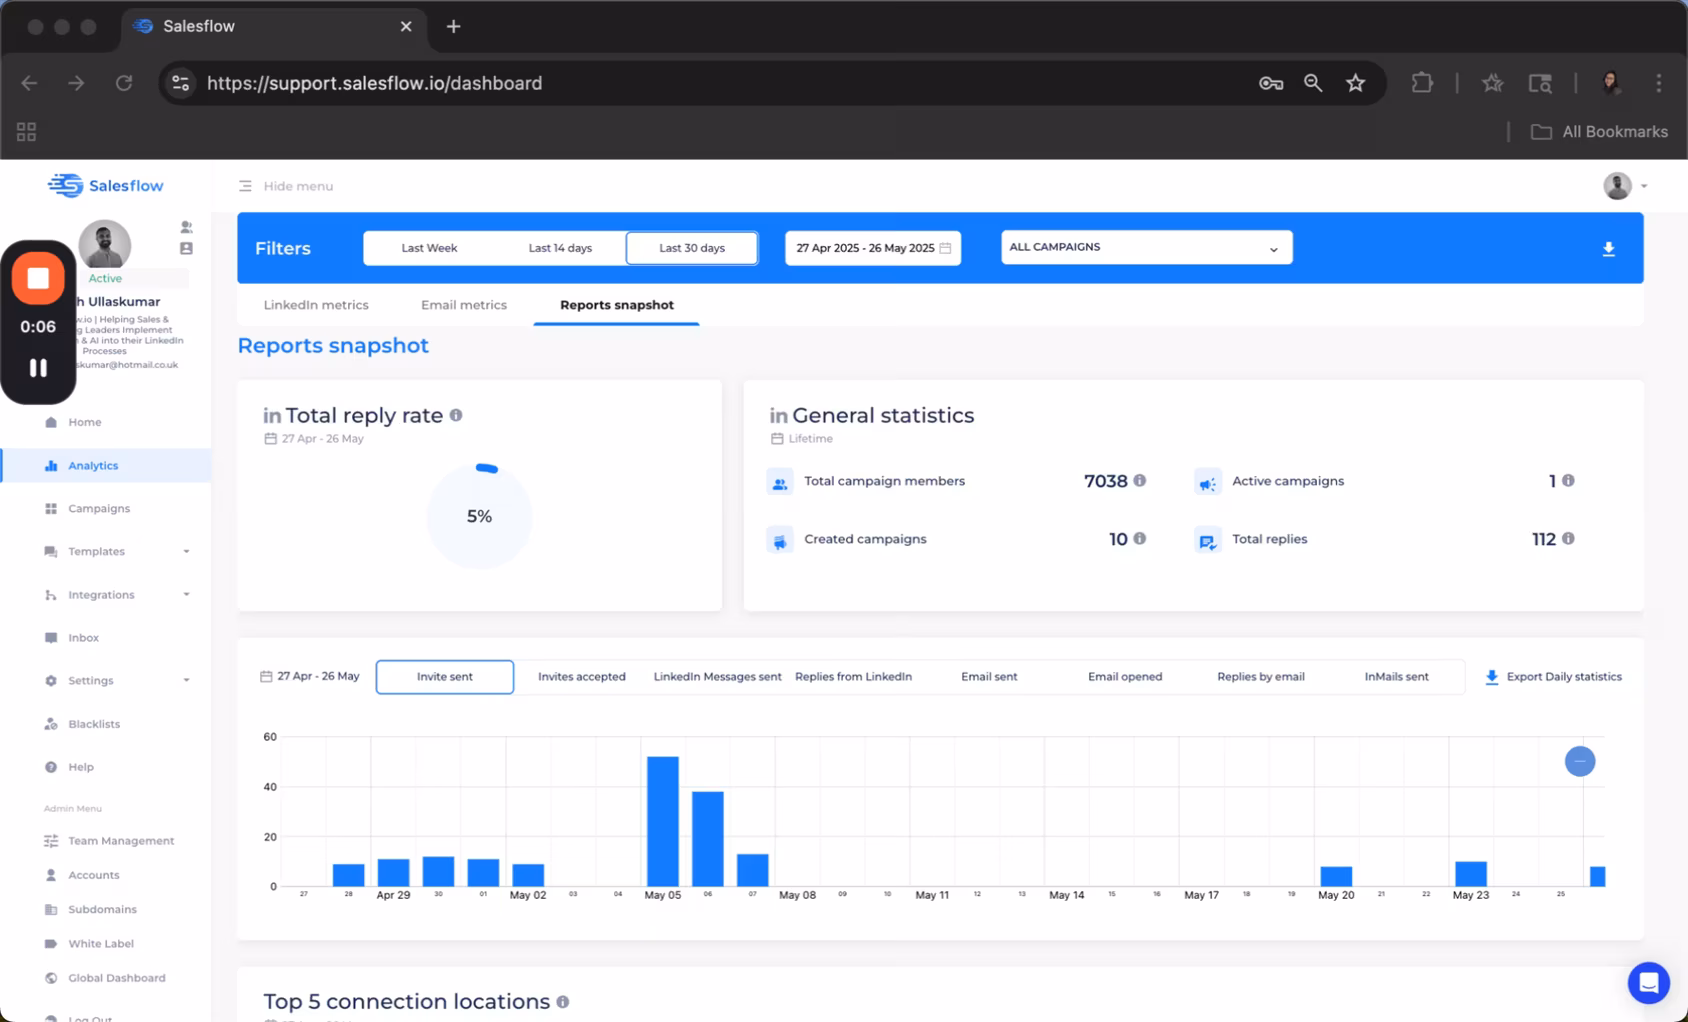Click Hide menu

(286, 186)
